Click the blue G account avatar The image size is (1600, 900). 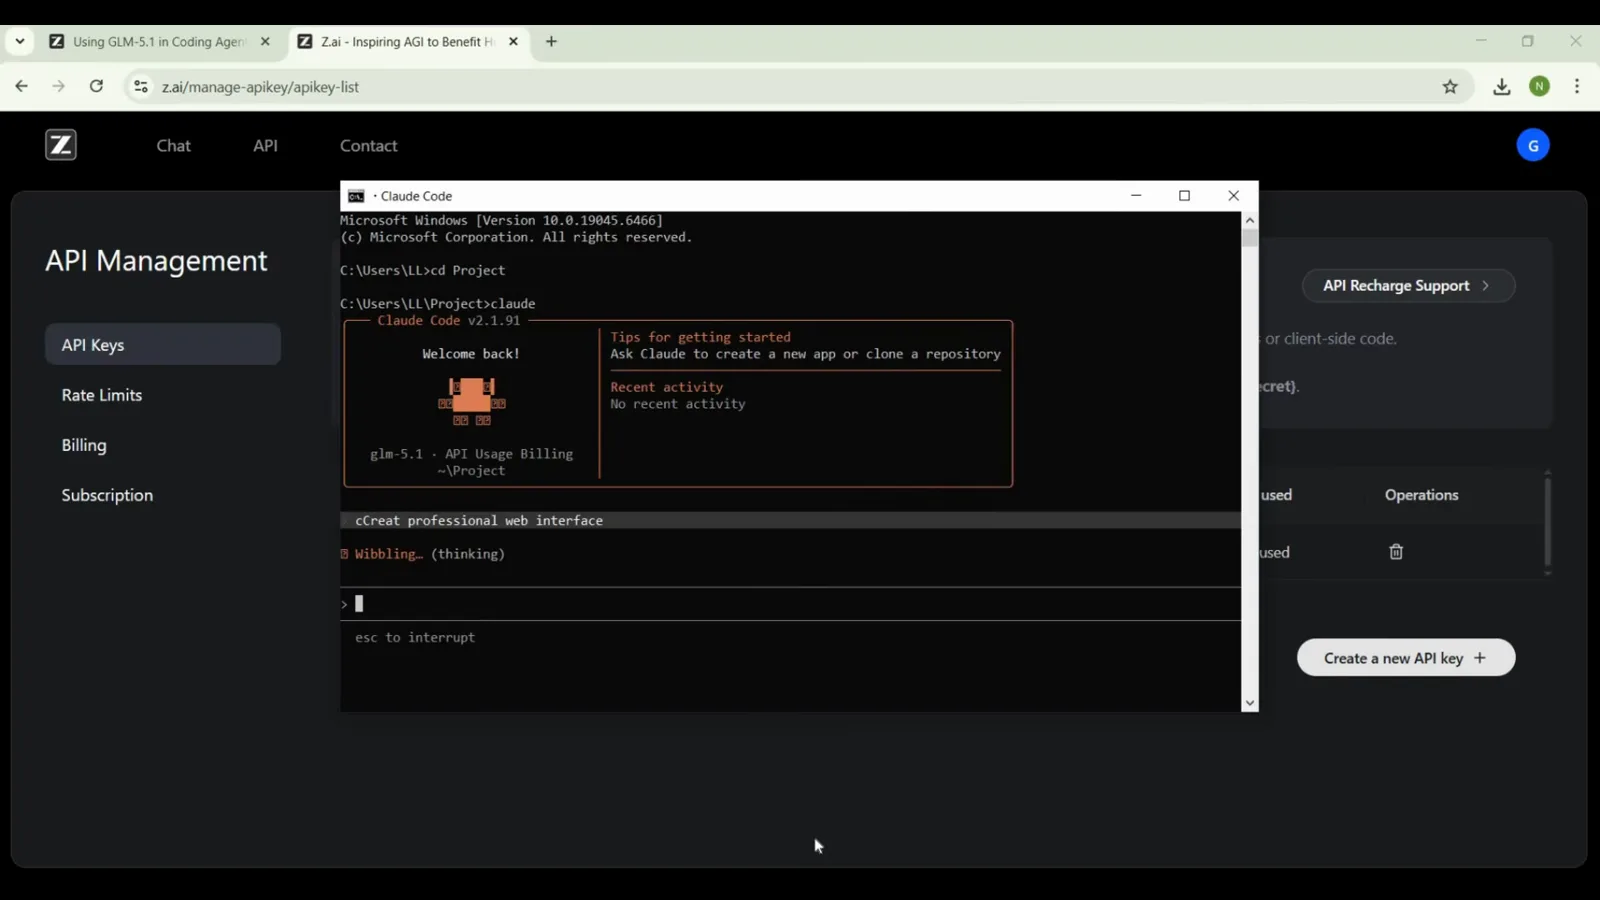[x=1533, y=145]
